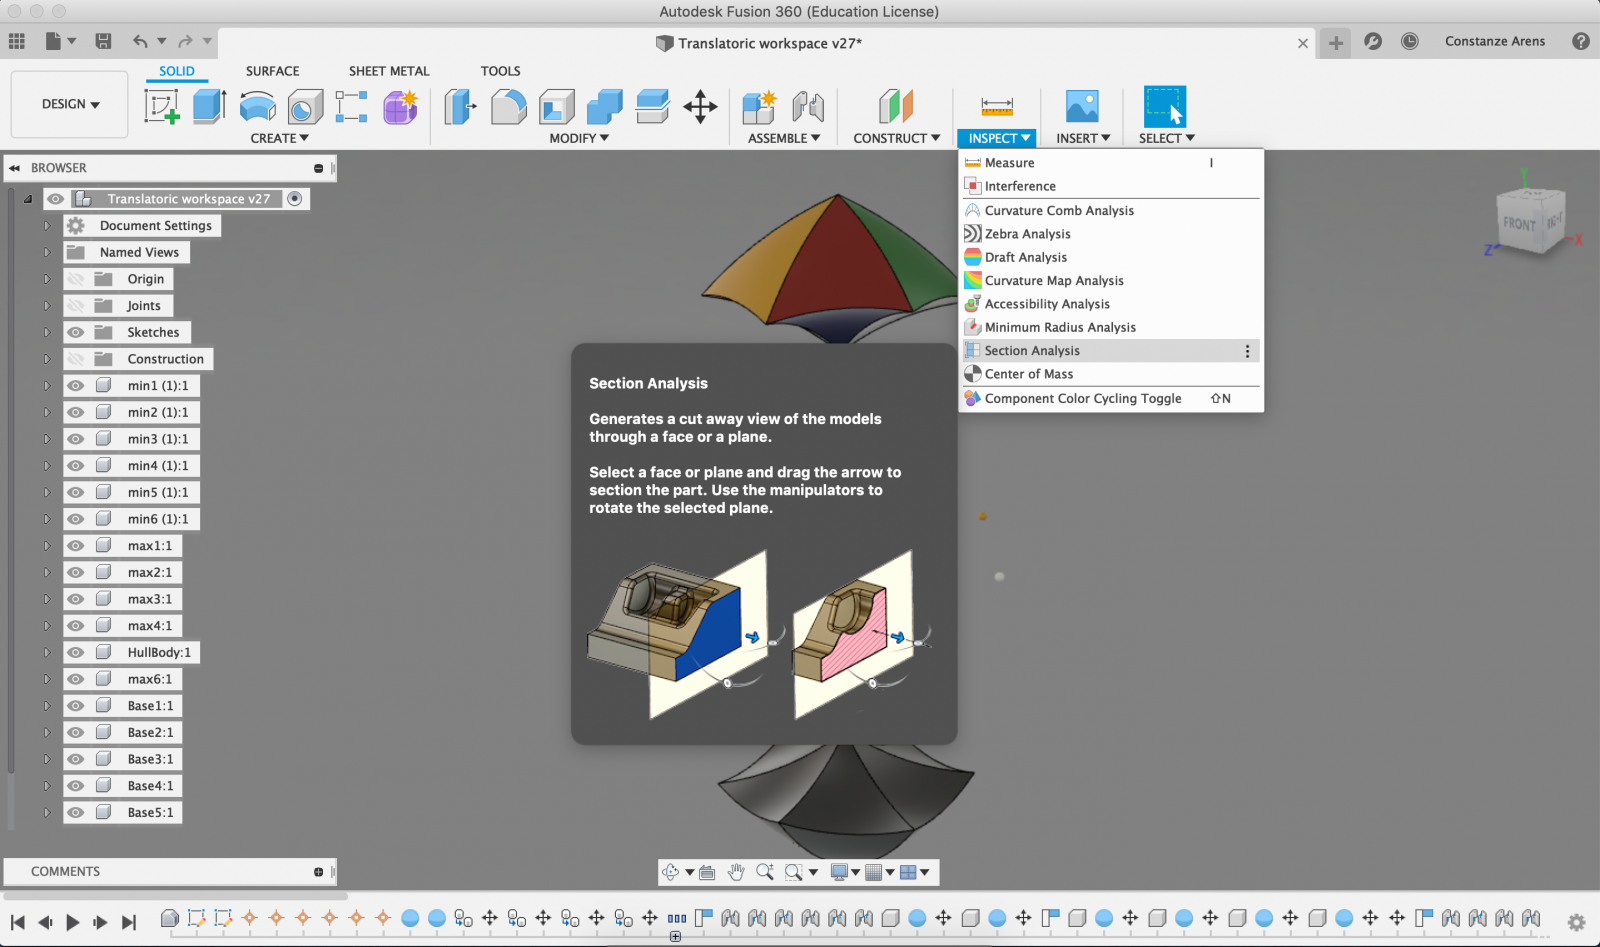
Task: Collapse the Translatoric workspace v27 root node
Action: pyautogui.click(x=28, y=199)
